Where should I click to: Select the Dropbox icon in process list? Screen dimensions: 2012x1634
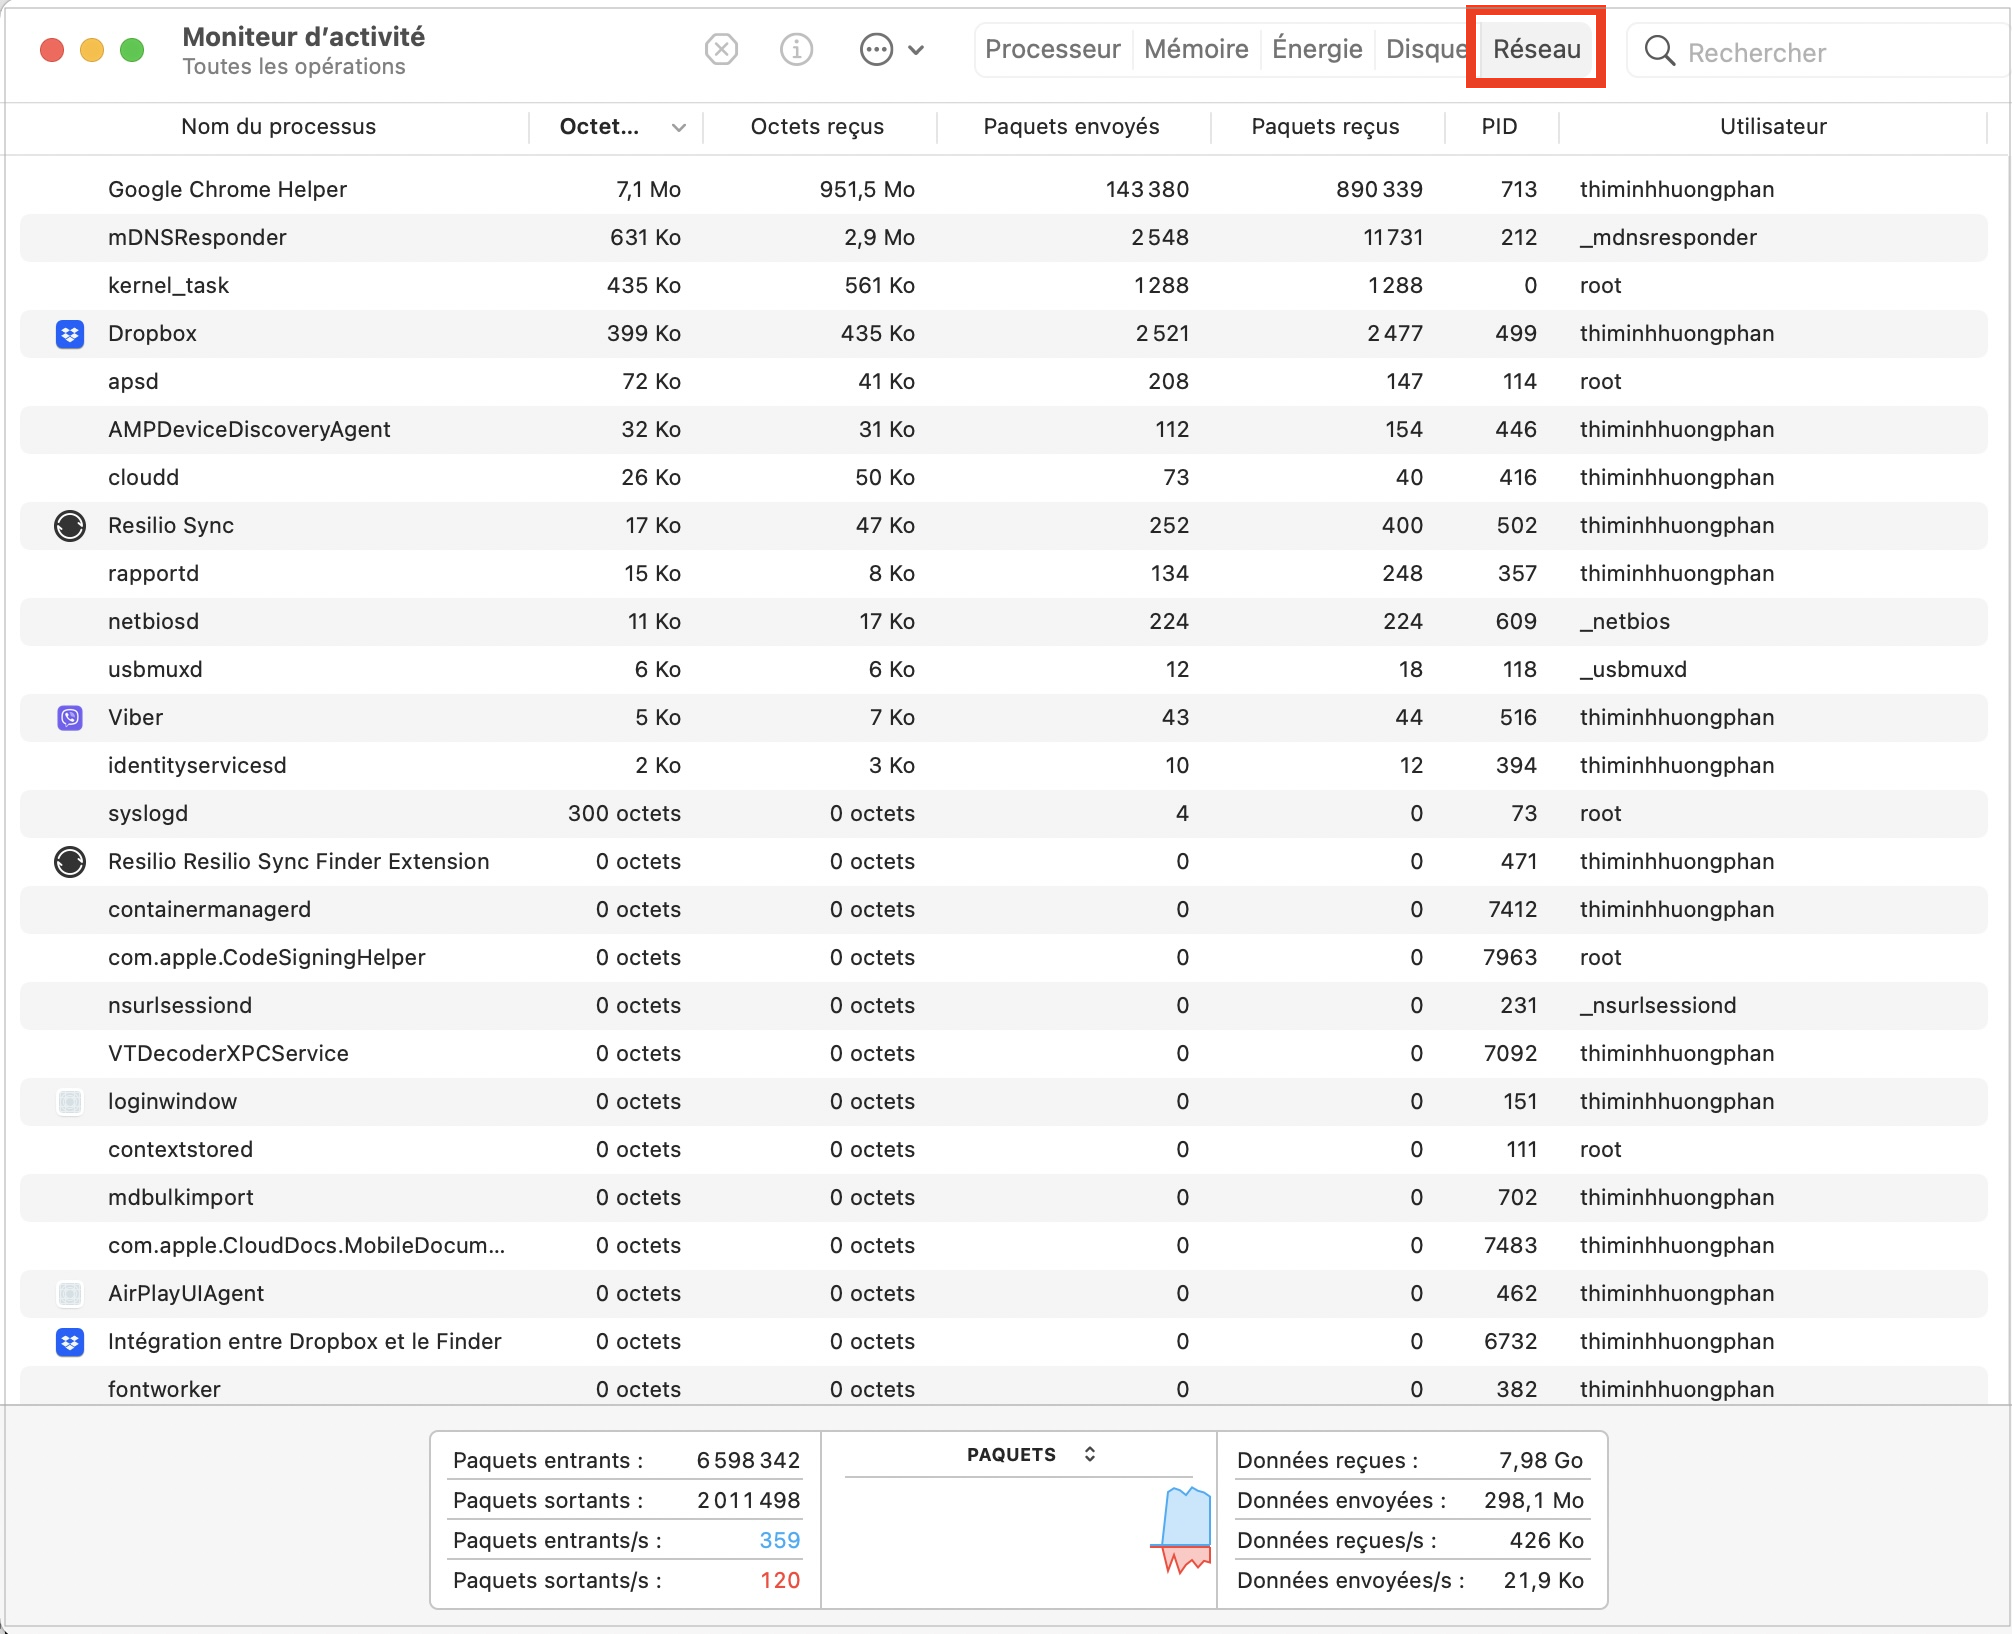[x=70, y=334]
